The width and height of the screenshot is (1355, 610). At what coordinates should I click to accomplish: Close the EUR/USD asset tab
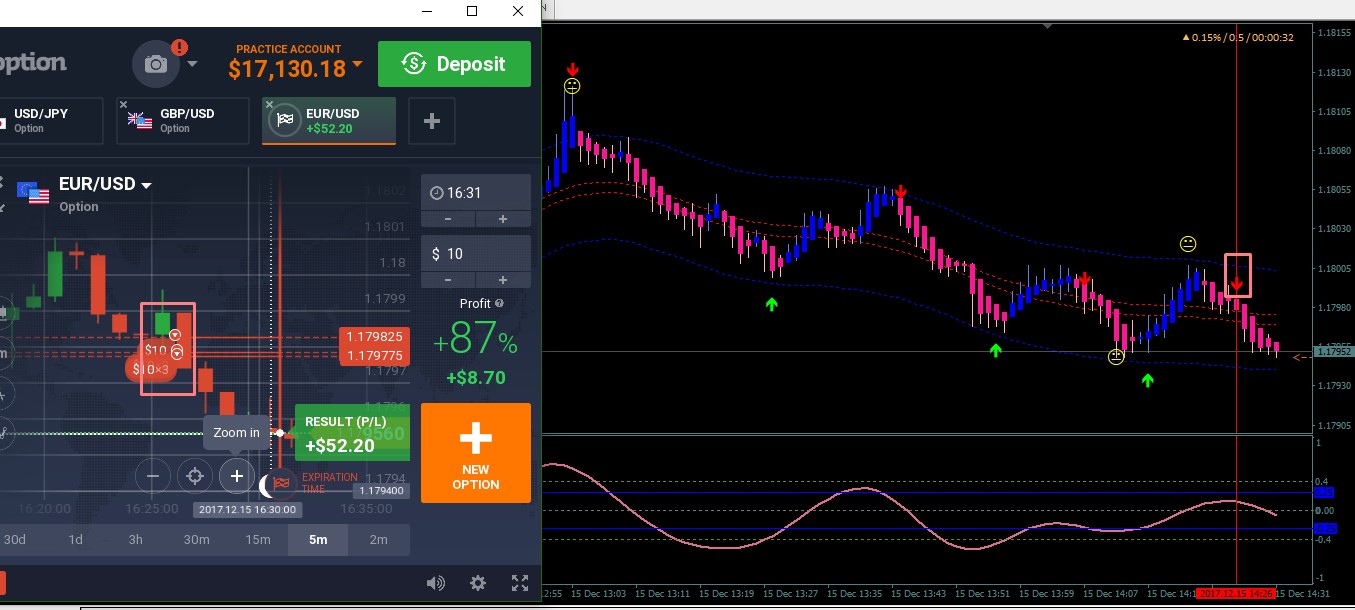tap(269, 104)
